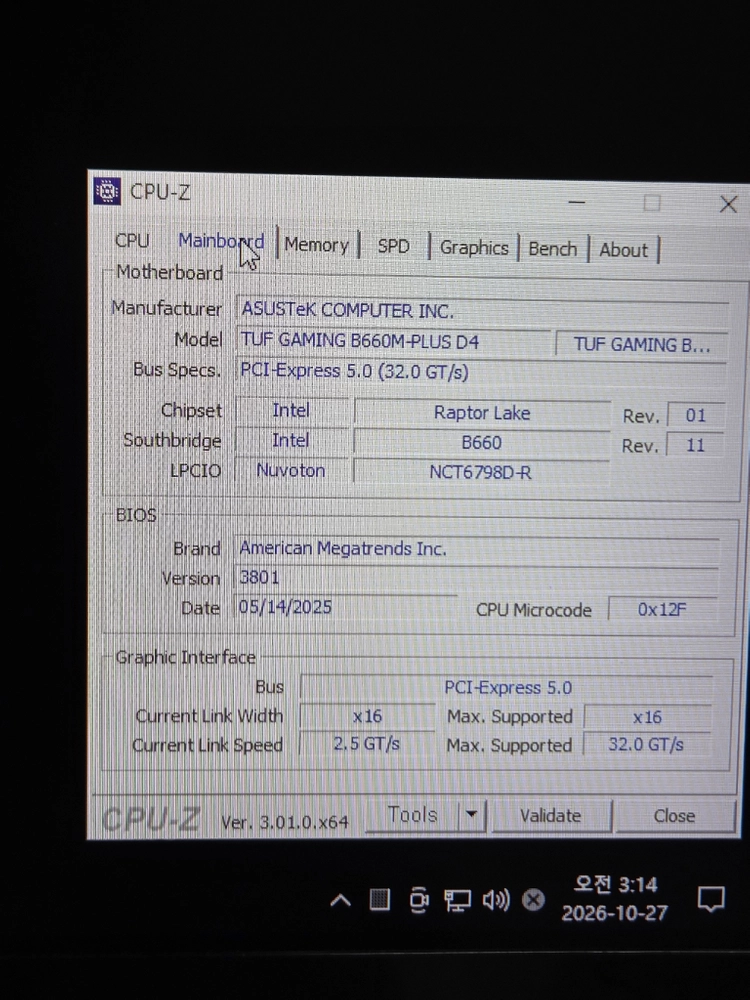Click the current link width x16 value

[367, 716]
